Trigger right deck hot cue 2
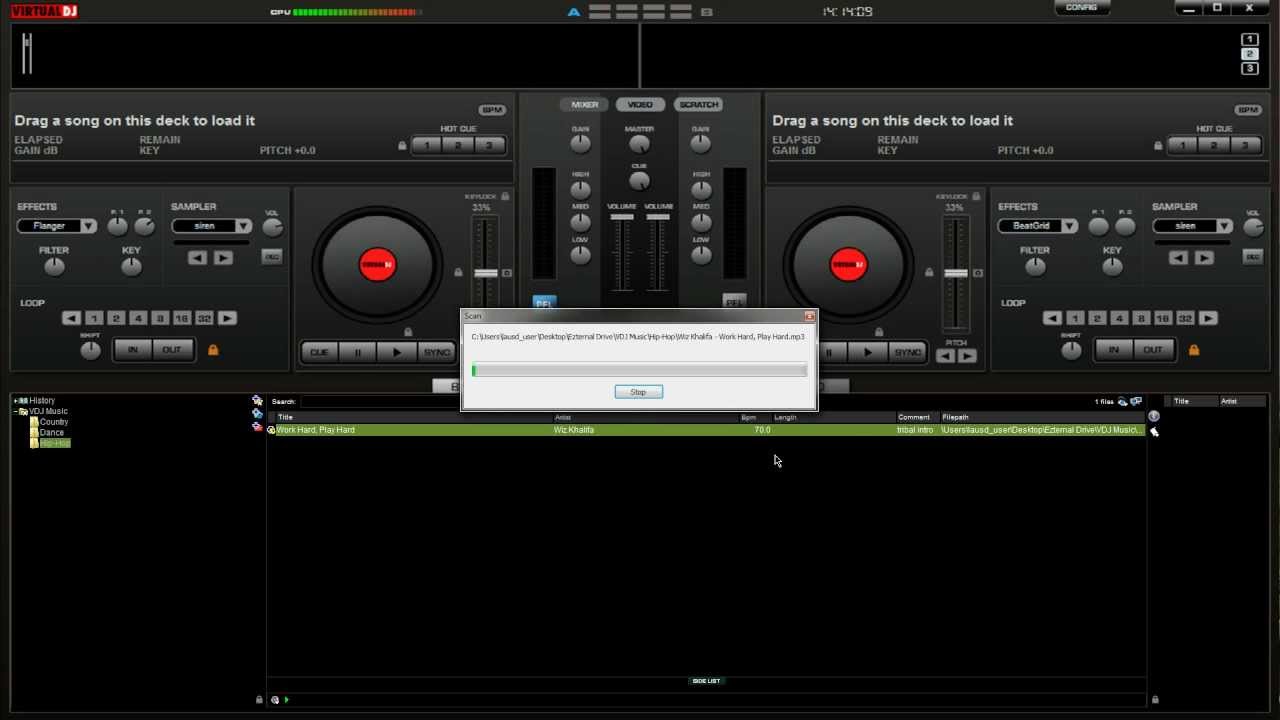This screenshot has width=1280, height=720. 1214,146
